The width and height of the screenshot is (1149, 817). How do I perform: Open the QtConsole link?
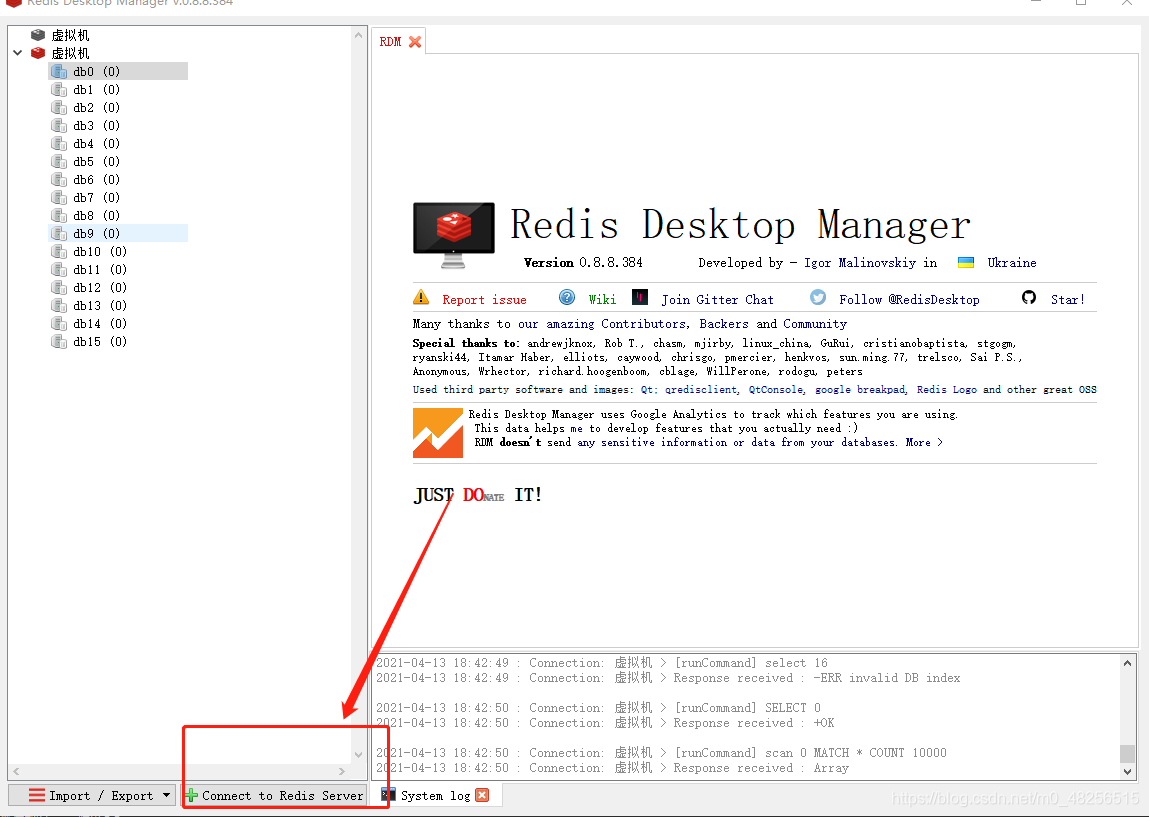pyautogui.click(x=776, y=390)
